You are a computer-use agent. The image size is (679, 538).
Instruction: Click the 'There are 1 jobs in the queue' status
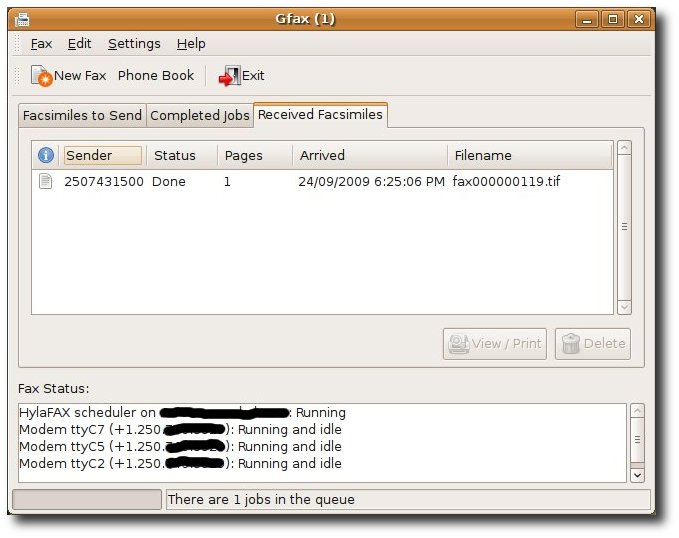[x=261, y=499]
